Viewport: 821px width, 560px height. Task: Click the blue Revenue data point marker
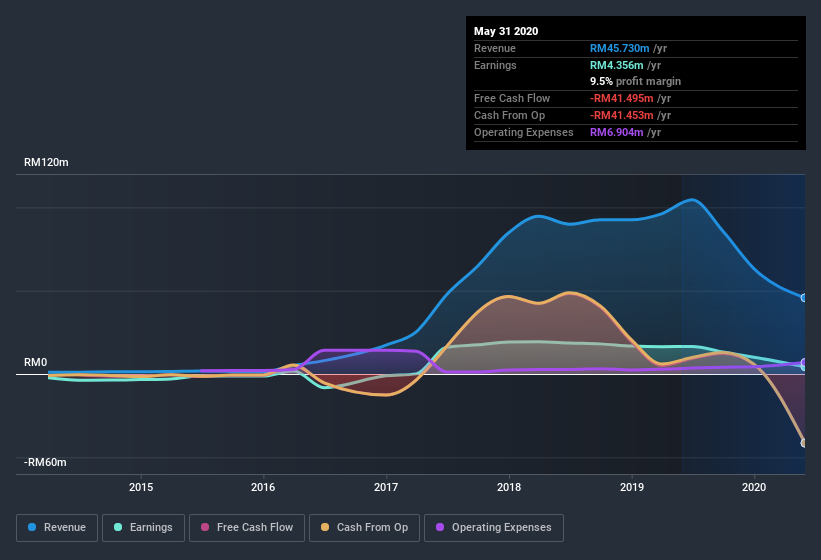[x=804, y=298]
